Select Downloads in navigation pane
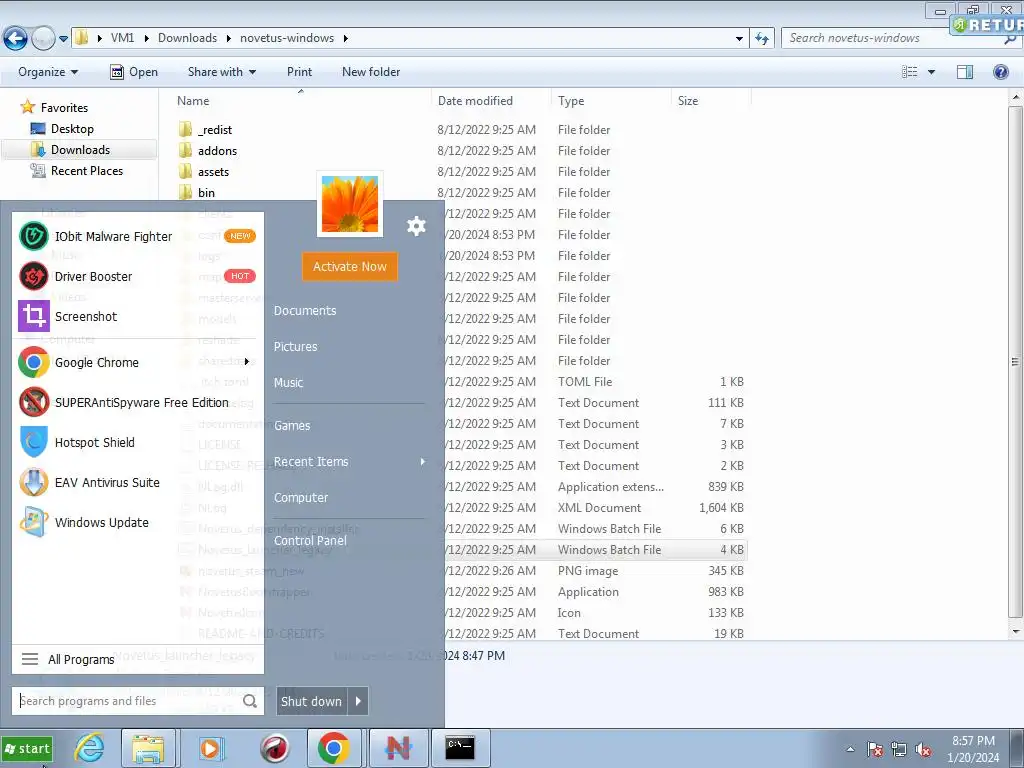The height and width of the screenshot is (768, 1024). pos(80,150)
